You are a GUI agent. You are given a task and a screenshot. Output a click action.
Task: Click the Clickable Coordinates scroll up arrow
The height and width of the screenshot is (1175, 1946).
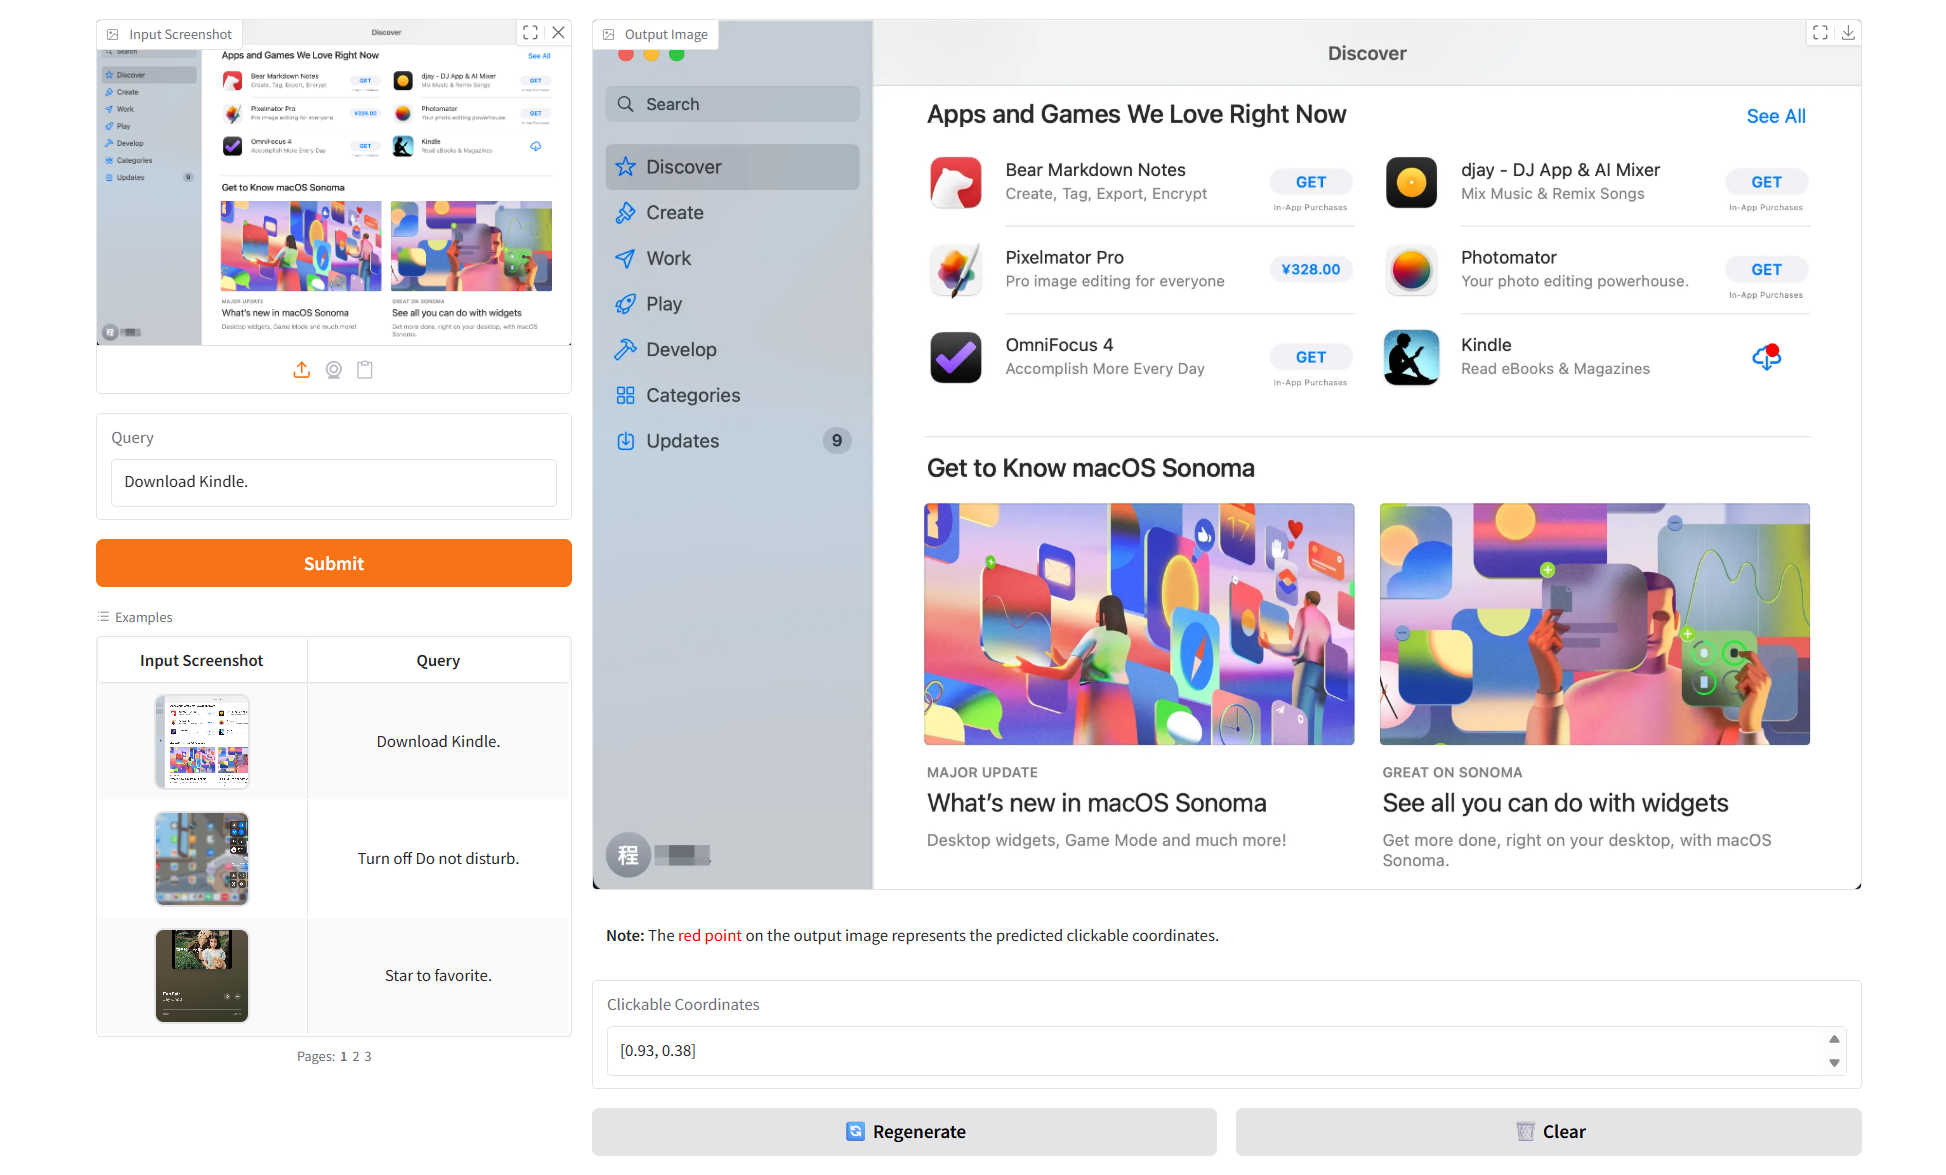tap(1834, 1039)
